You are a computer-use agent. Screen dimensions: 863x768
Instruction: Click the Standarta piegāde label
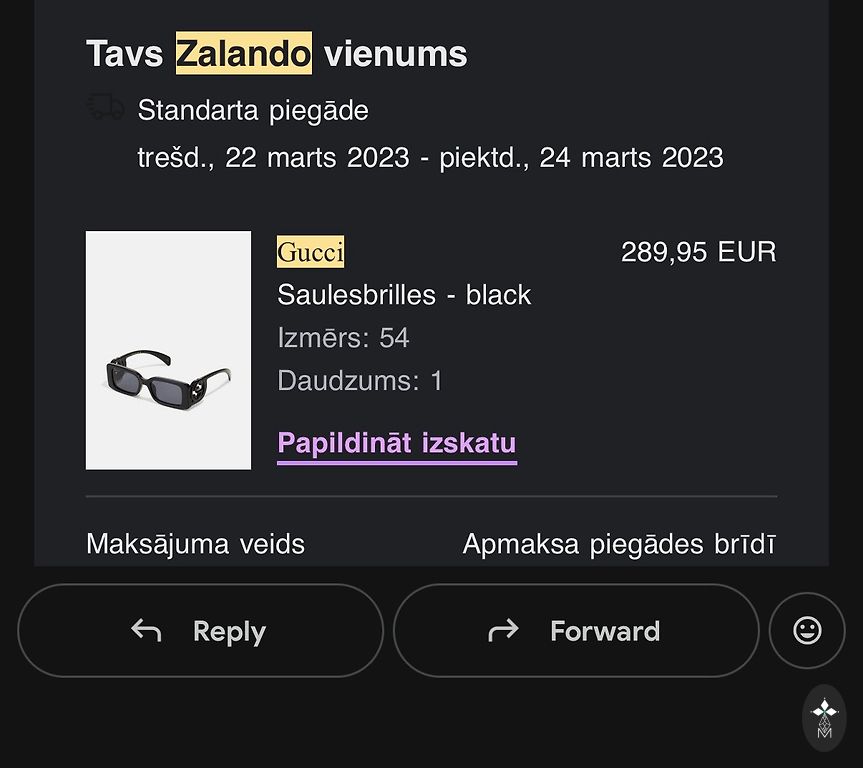click(253, 110)
